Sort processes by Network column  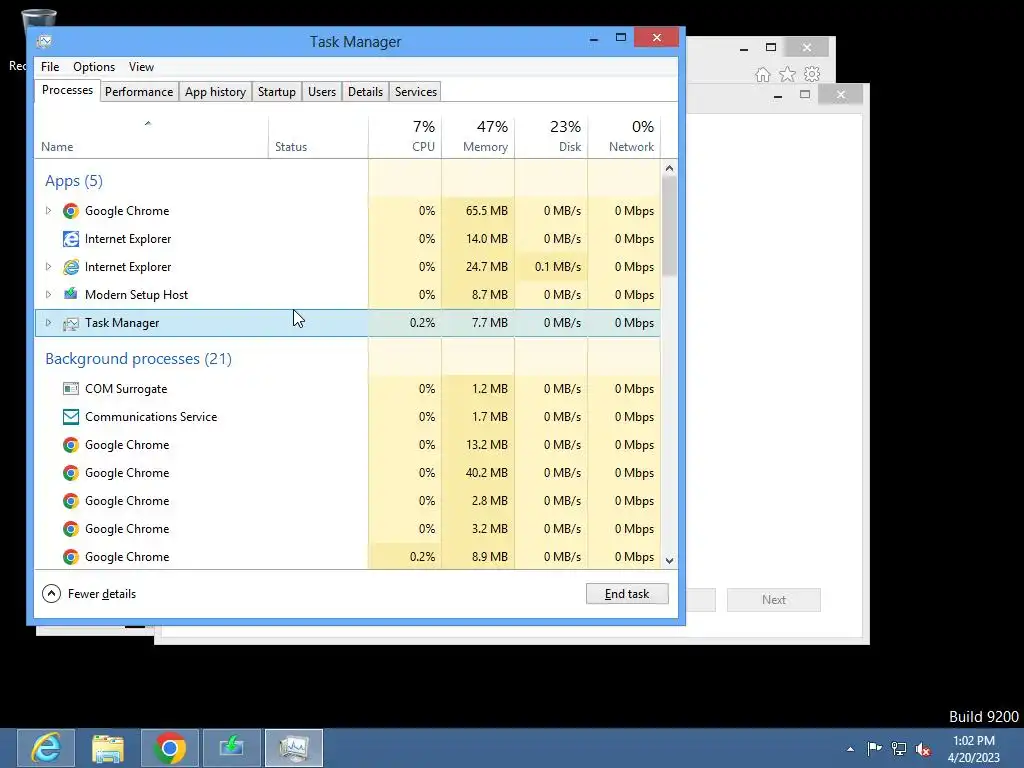[x=624, y=137]
